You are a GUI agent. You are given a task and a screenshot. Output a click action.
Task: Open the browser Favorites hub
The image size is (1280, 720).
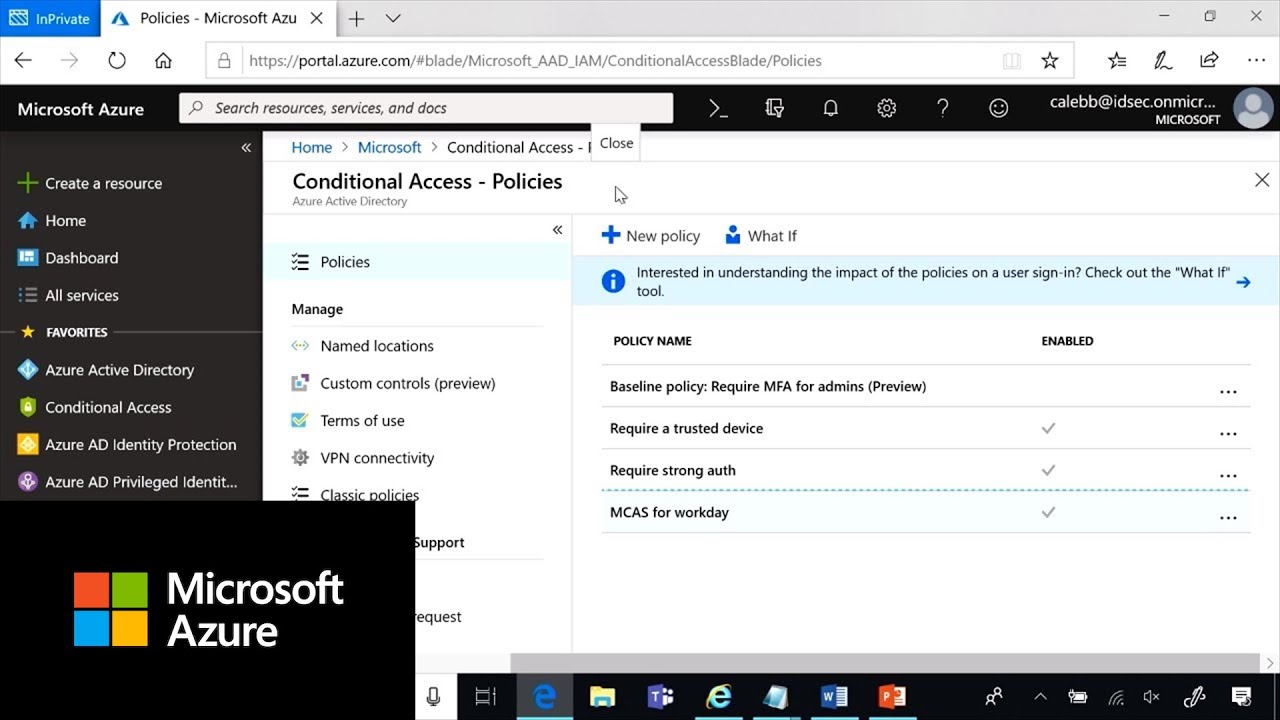point(1117,61)
